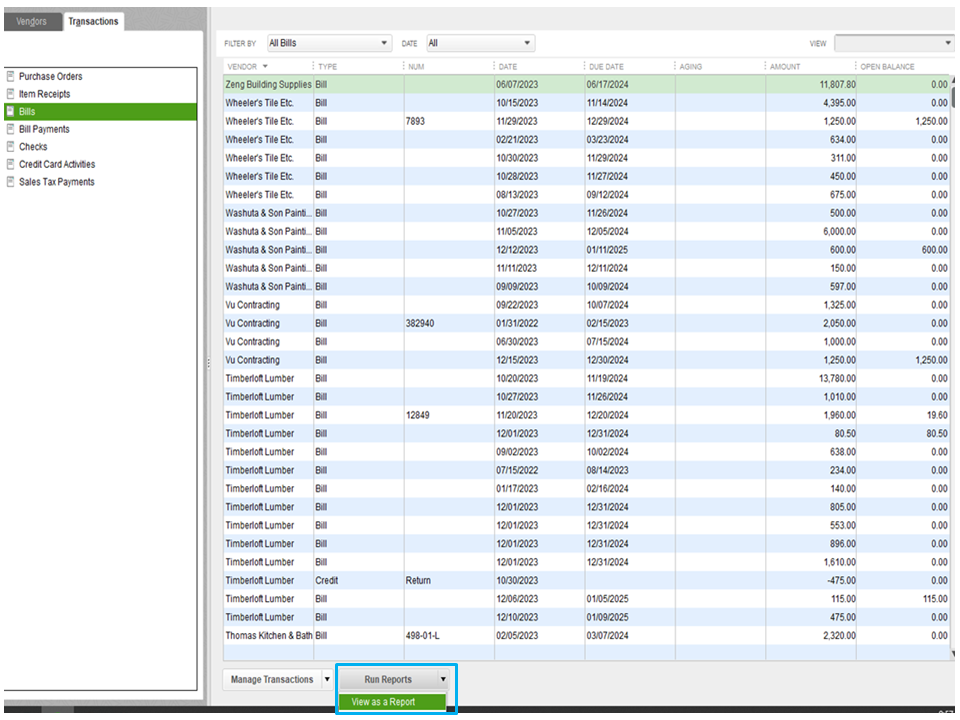Click the Item Receipts document icon

pyautogui.click(x=10, y=94)
